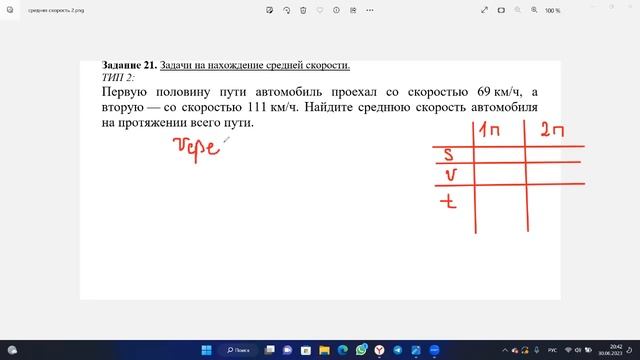Zoom in with the magnifier plus icon
The height and width of the screenshot is (360, 640).
pos(534,10)
